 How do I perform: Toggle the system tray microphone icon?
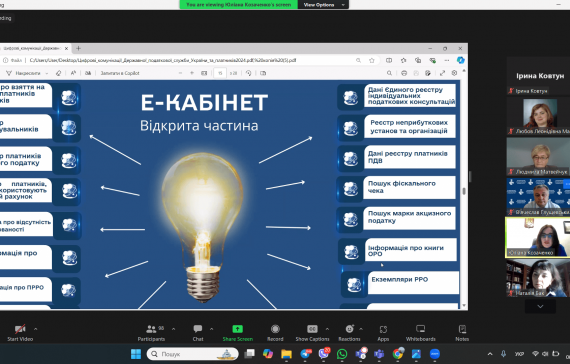(503, 354)
